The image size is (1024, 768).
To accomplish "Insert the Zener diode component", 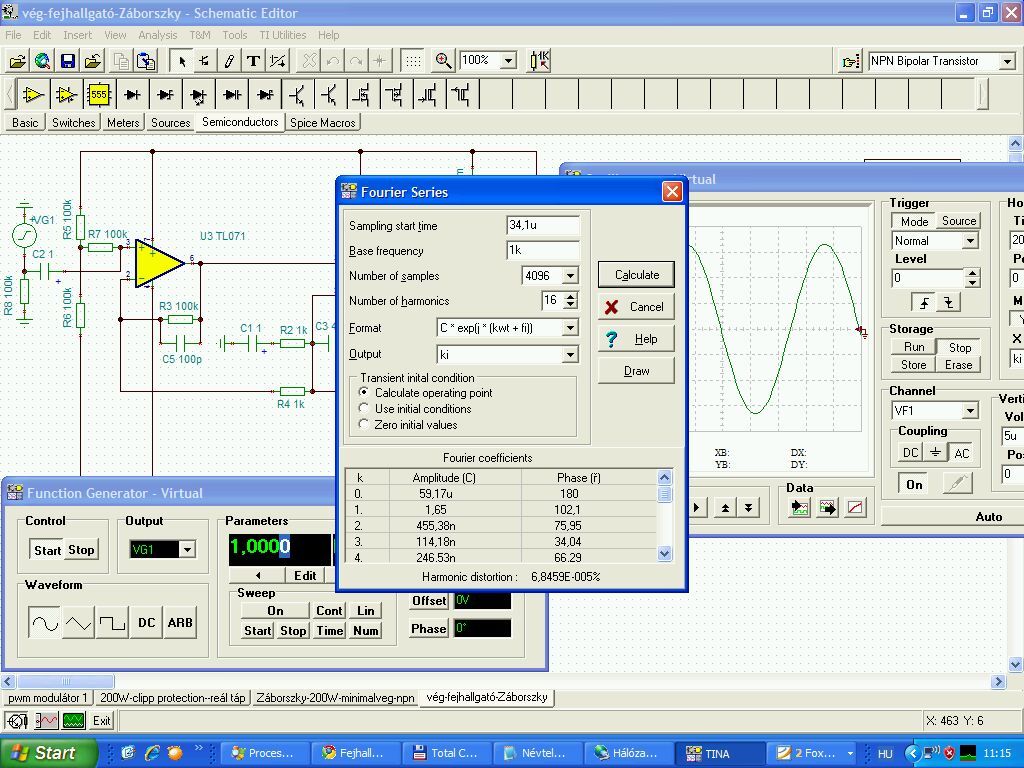I will click(166, 95).
